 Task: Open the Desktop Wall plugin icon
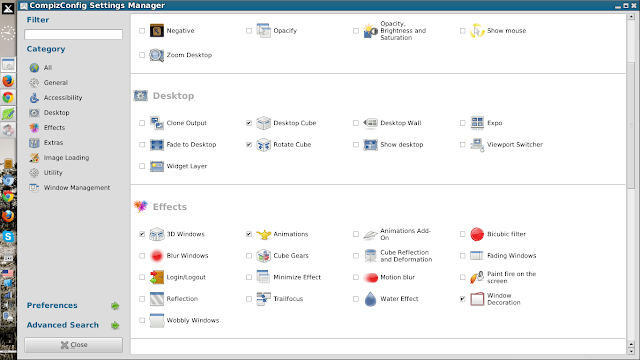370,123
